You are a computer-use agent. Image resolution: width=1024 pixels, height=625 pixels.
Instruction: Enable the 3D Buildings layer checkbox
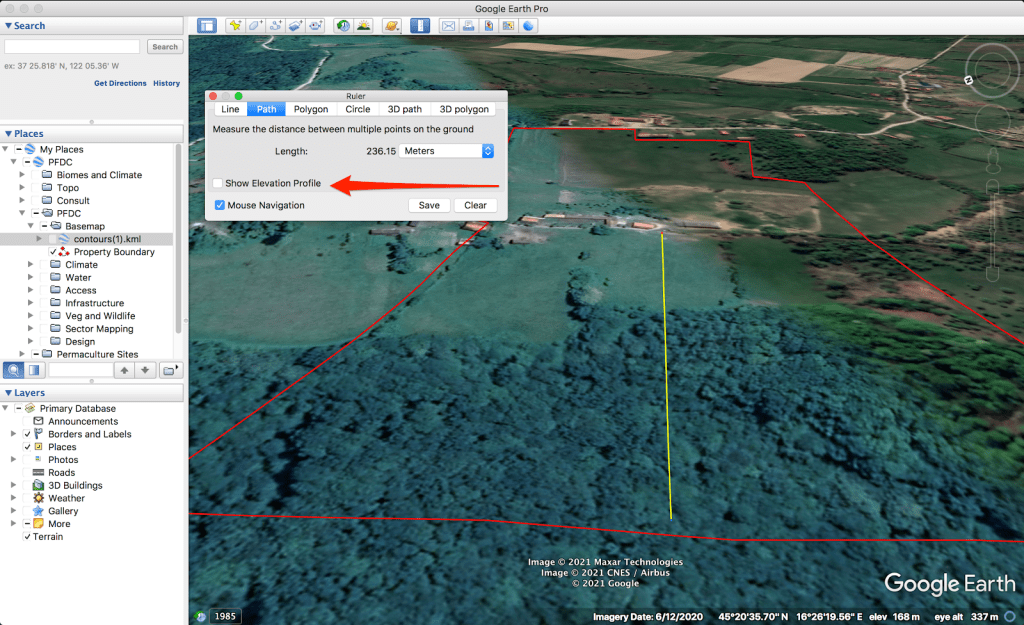pos(27,485)
